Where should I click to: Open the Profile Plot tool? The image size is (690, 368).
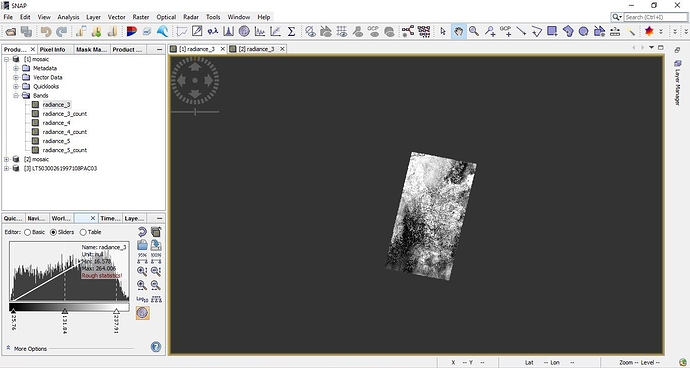260,31
